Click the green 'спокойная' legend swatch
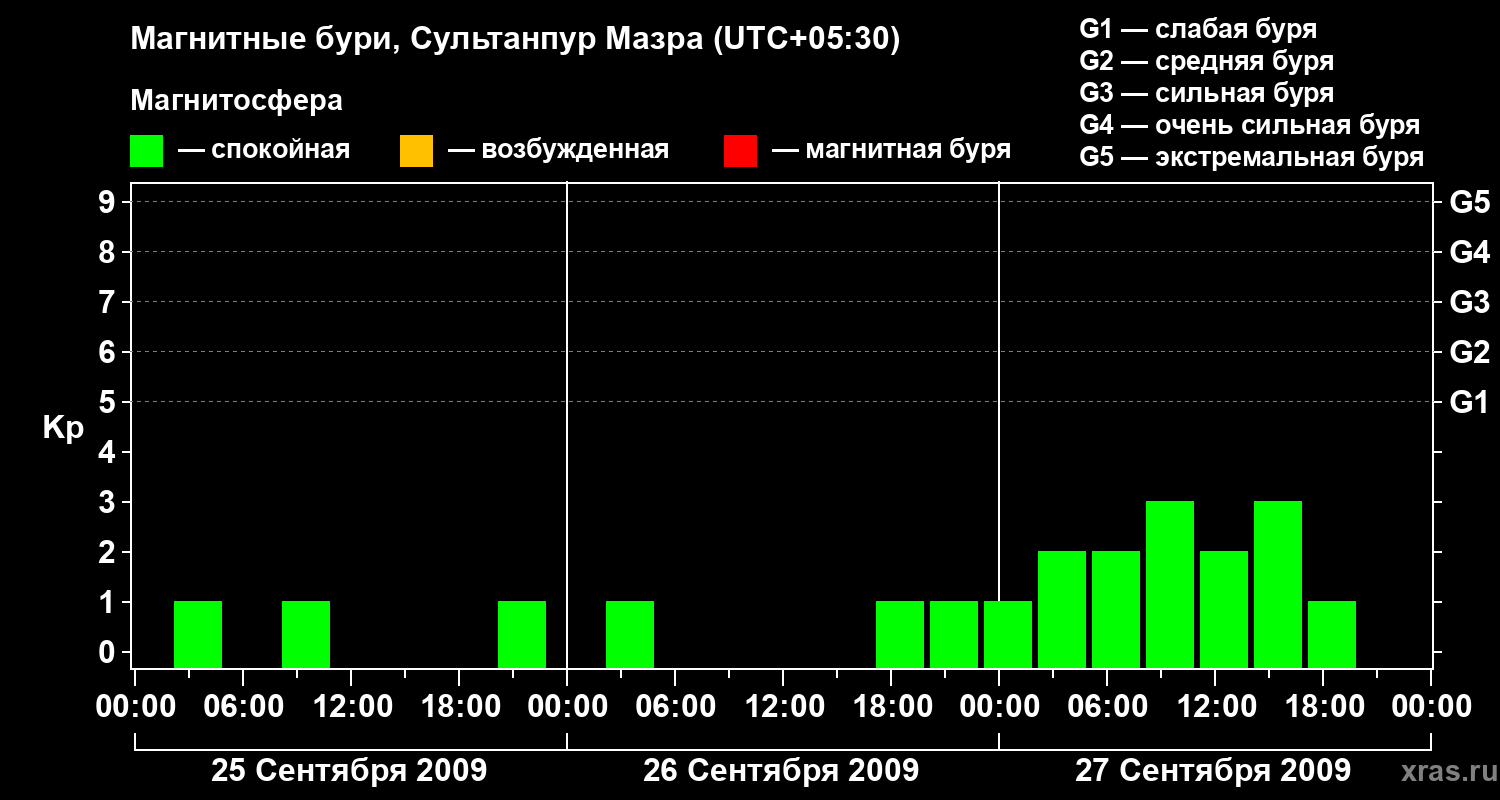The height and width of the screenshot is (800, 1500). (x=147, y=151)
